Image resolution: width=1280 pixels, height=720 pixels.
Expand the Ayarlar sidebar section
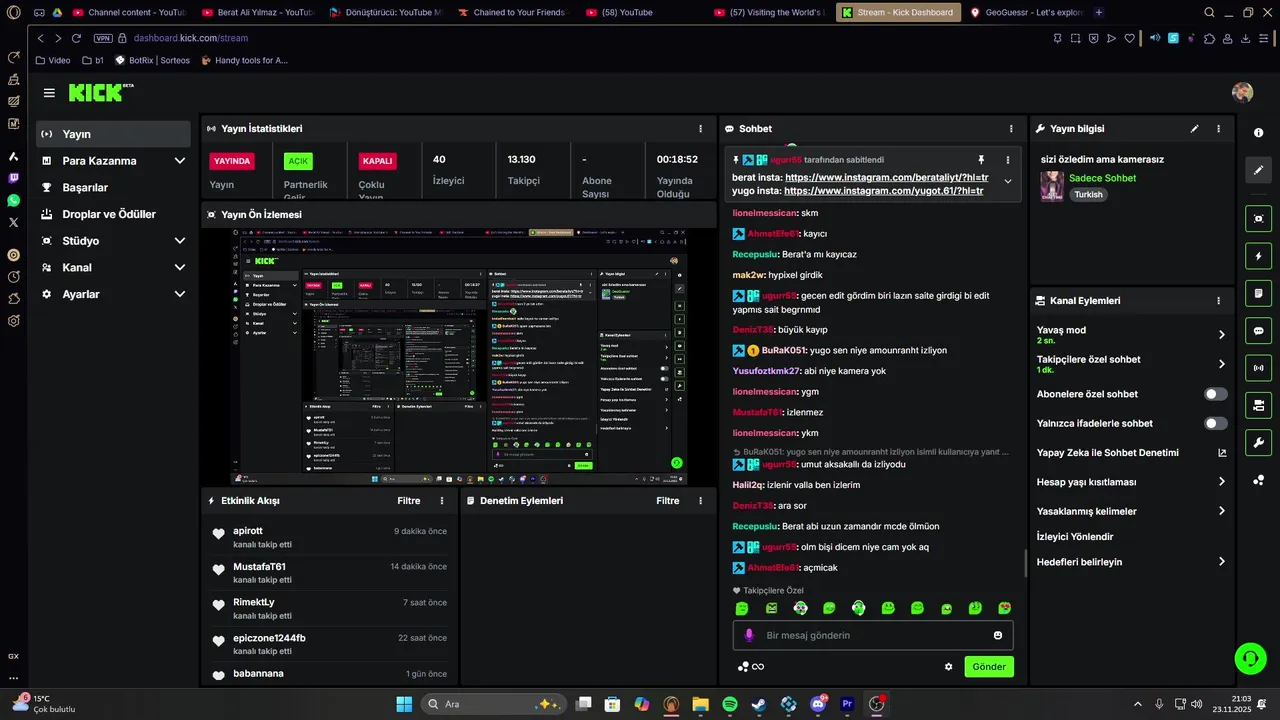[x=113, y=295]
